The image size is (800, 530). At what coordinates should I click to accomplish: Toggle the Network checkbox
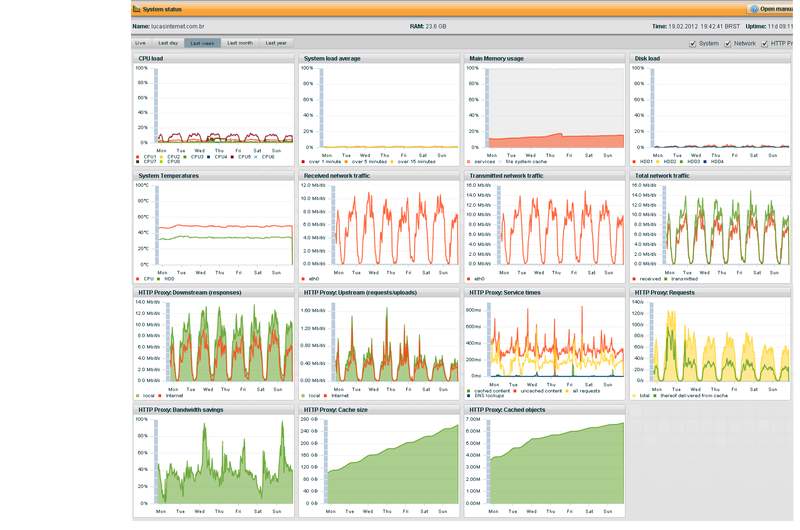(x=728, y=44)
